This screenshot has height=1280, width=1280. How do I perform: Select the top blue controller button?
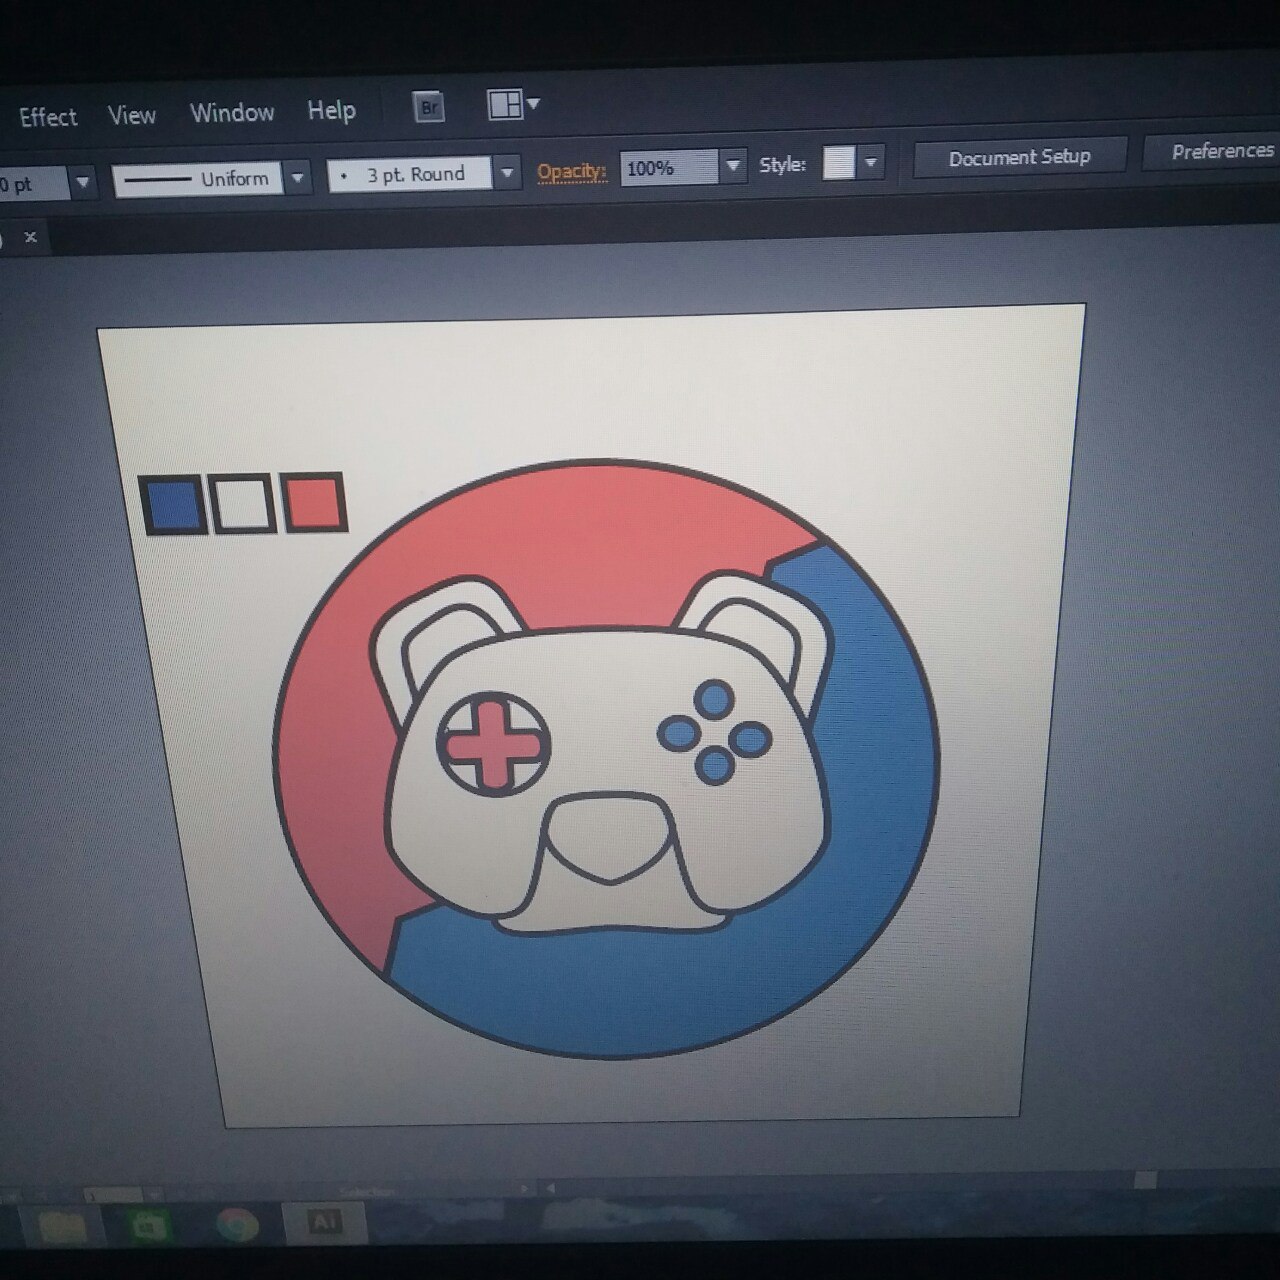click(x=714, y=698)
